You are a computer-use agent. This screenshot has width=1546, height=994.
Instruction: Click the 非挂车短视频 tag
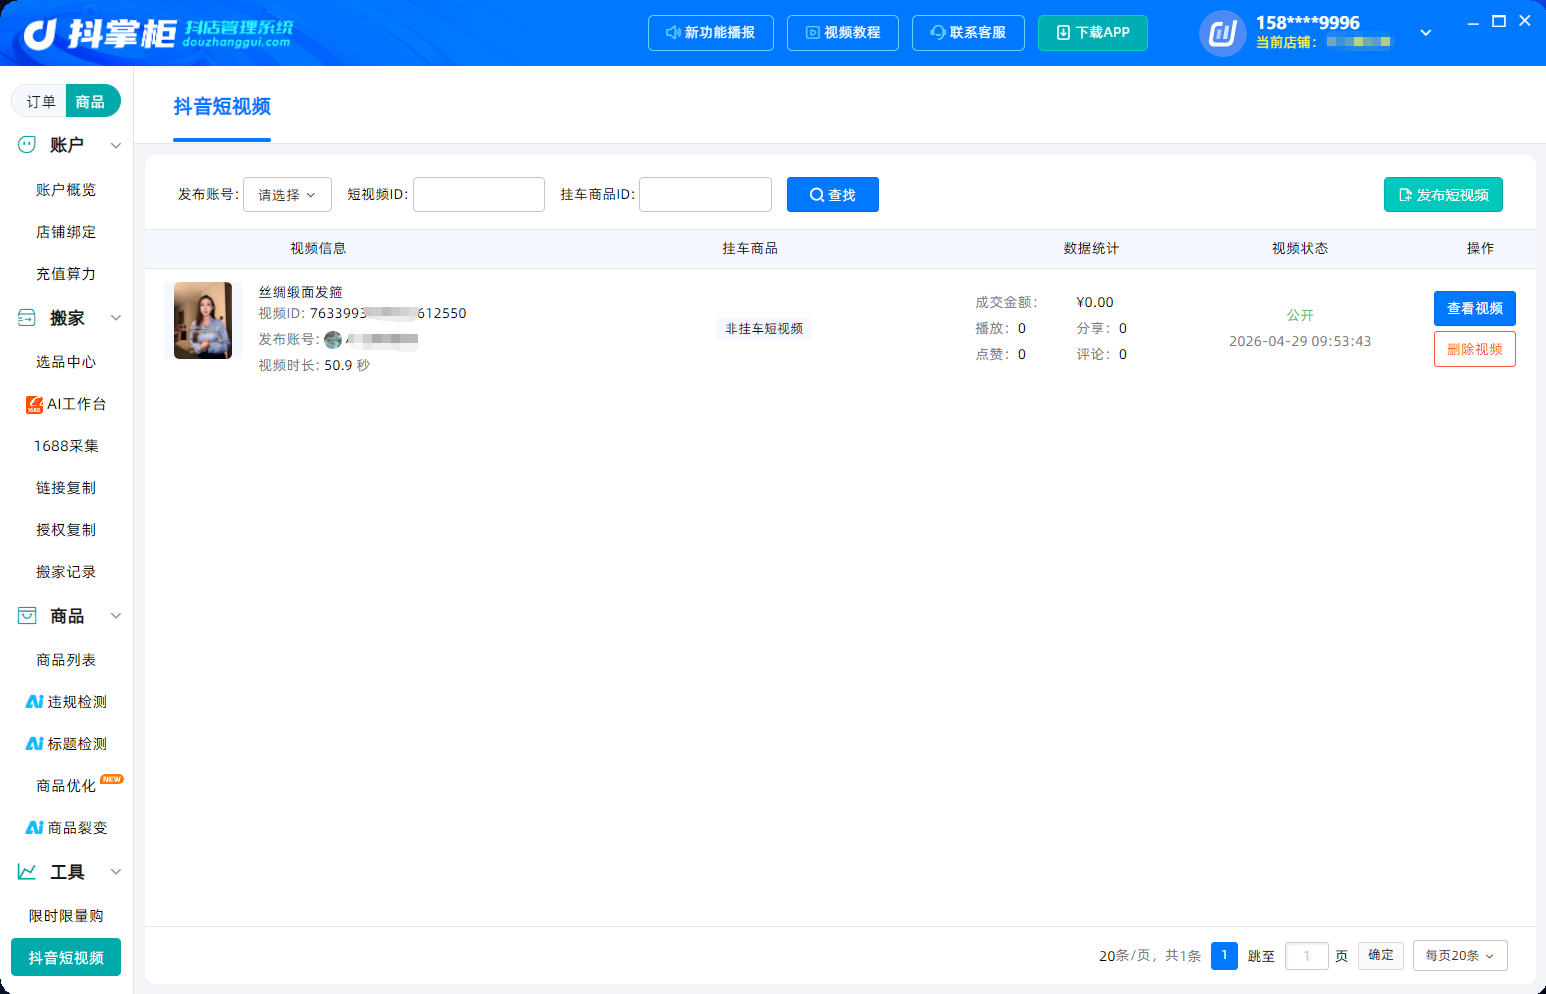pos(764,329)
